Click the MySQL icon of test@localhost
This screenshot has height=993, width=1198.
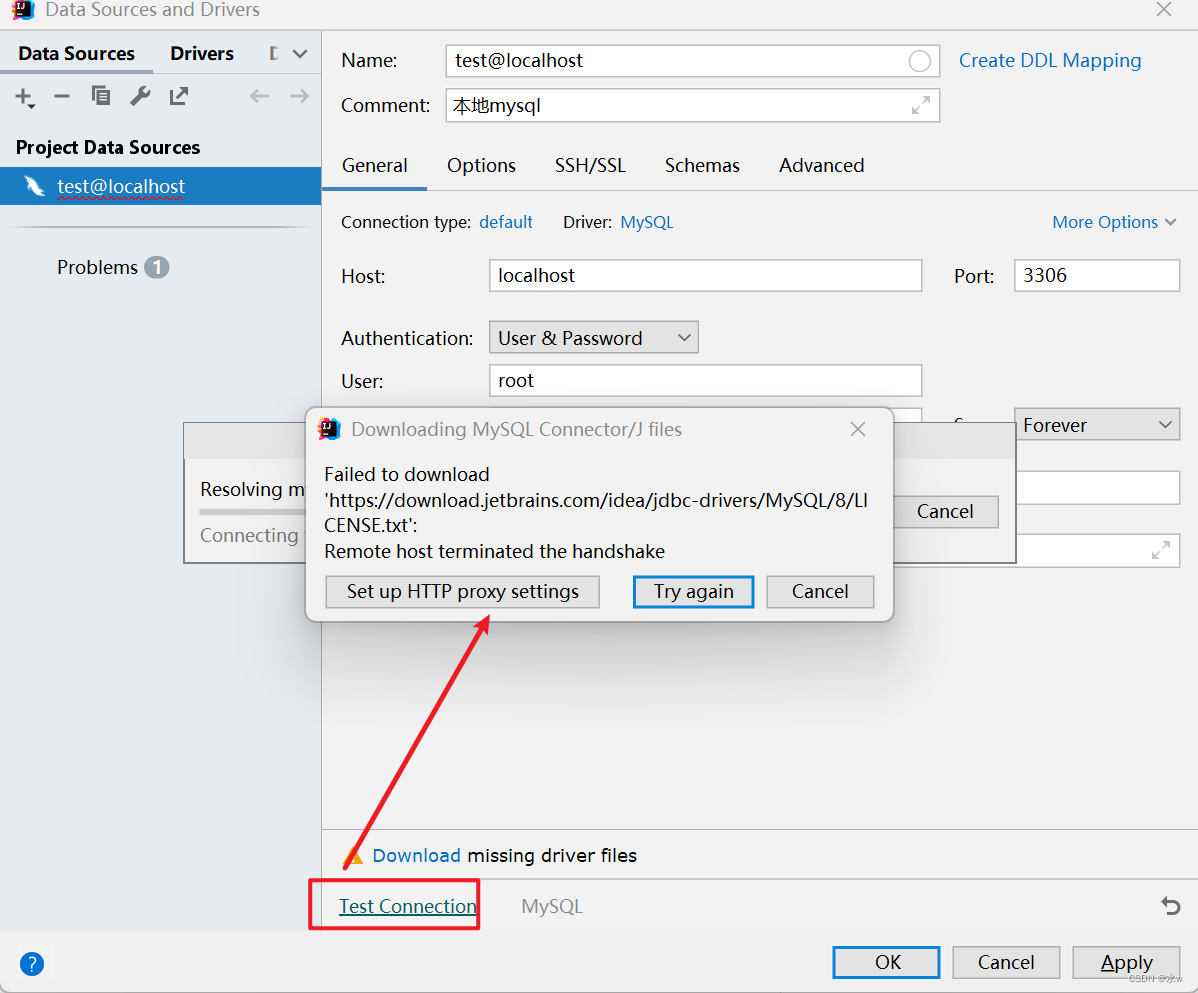point(34,186)
